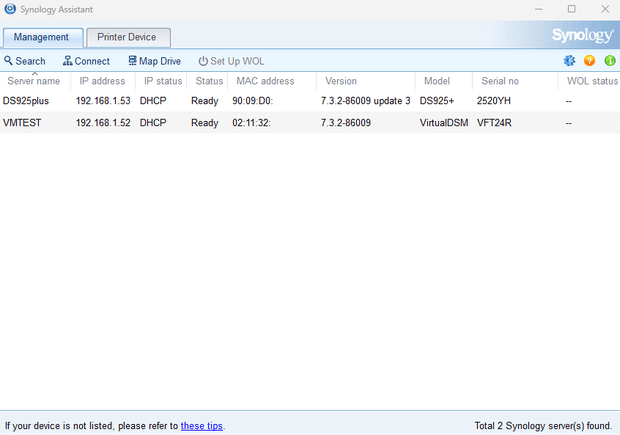
Task: Click the Synology Assistant app icon in title bar
Action: 10,9
